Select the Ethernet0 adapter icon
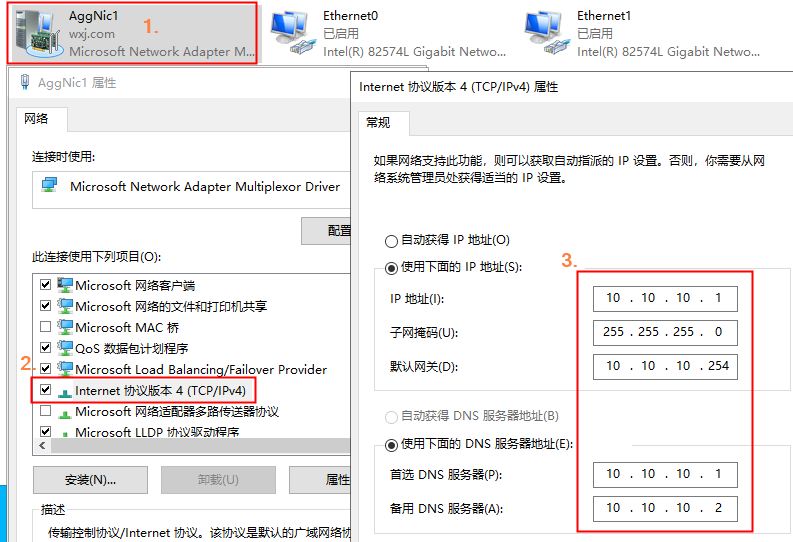 [x=293, y=33]
